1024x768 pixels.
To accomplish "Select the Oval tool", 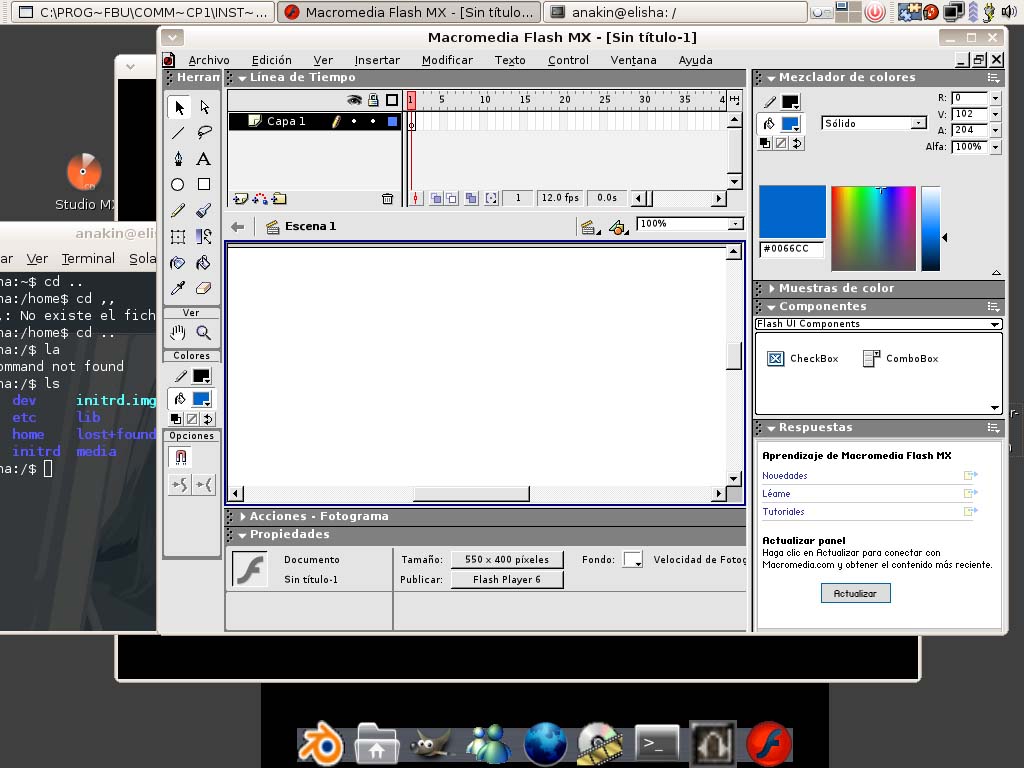I will pyautogui.click(x=178, y=184).
